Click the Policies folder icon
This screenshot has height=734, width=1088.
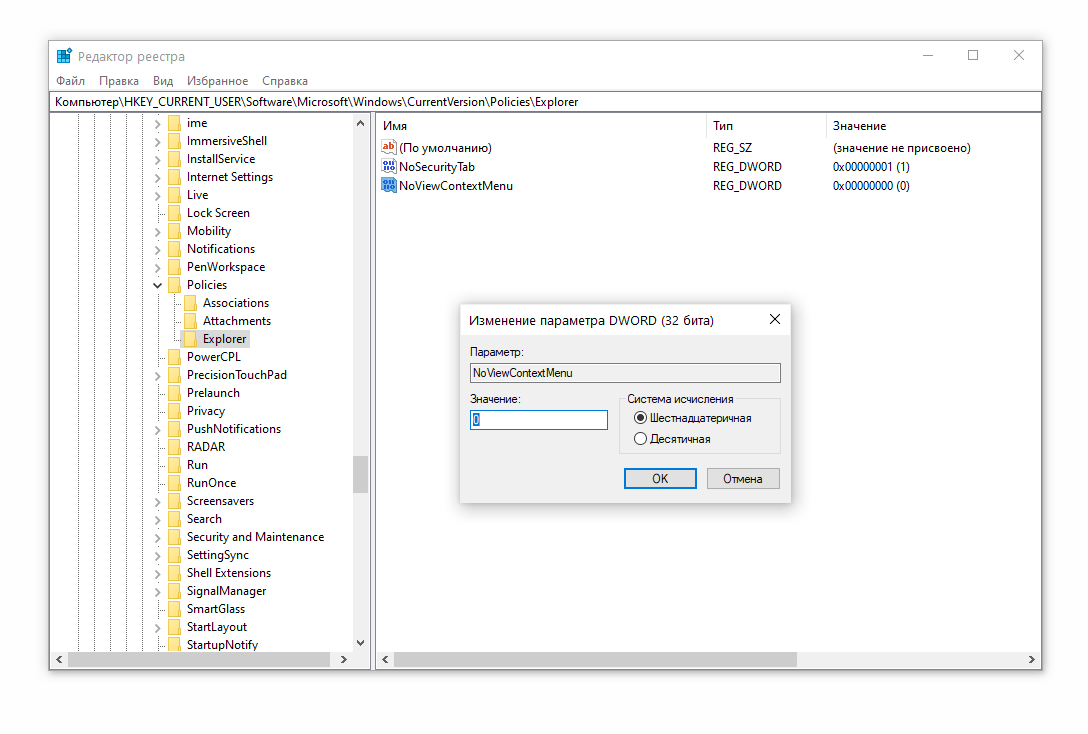174,284
